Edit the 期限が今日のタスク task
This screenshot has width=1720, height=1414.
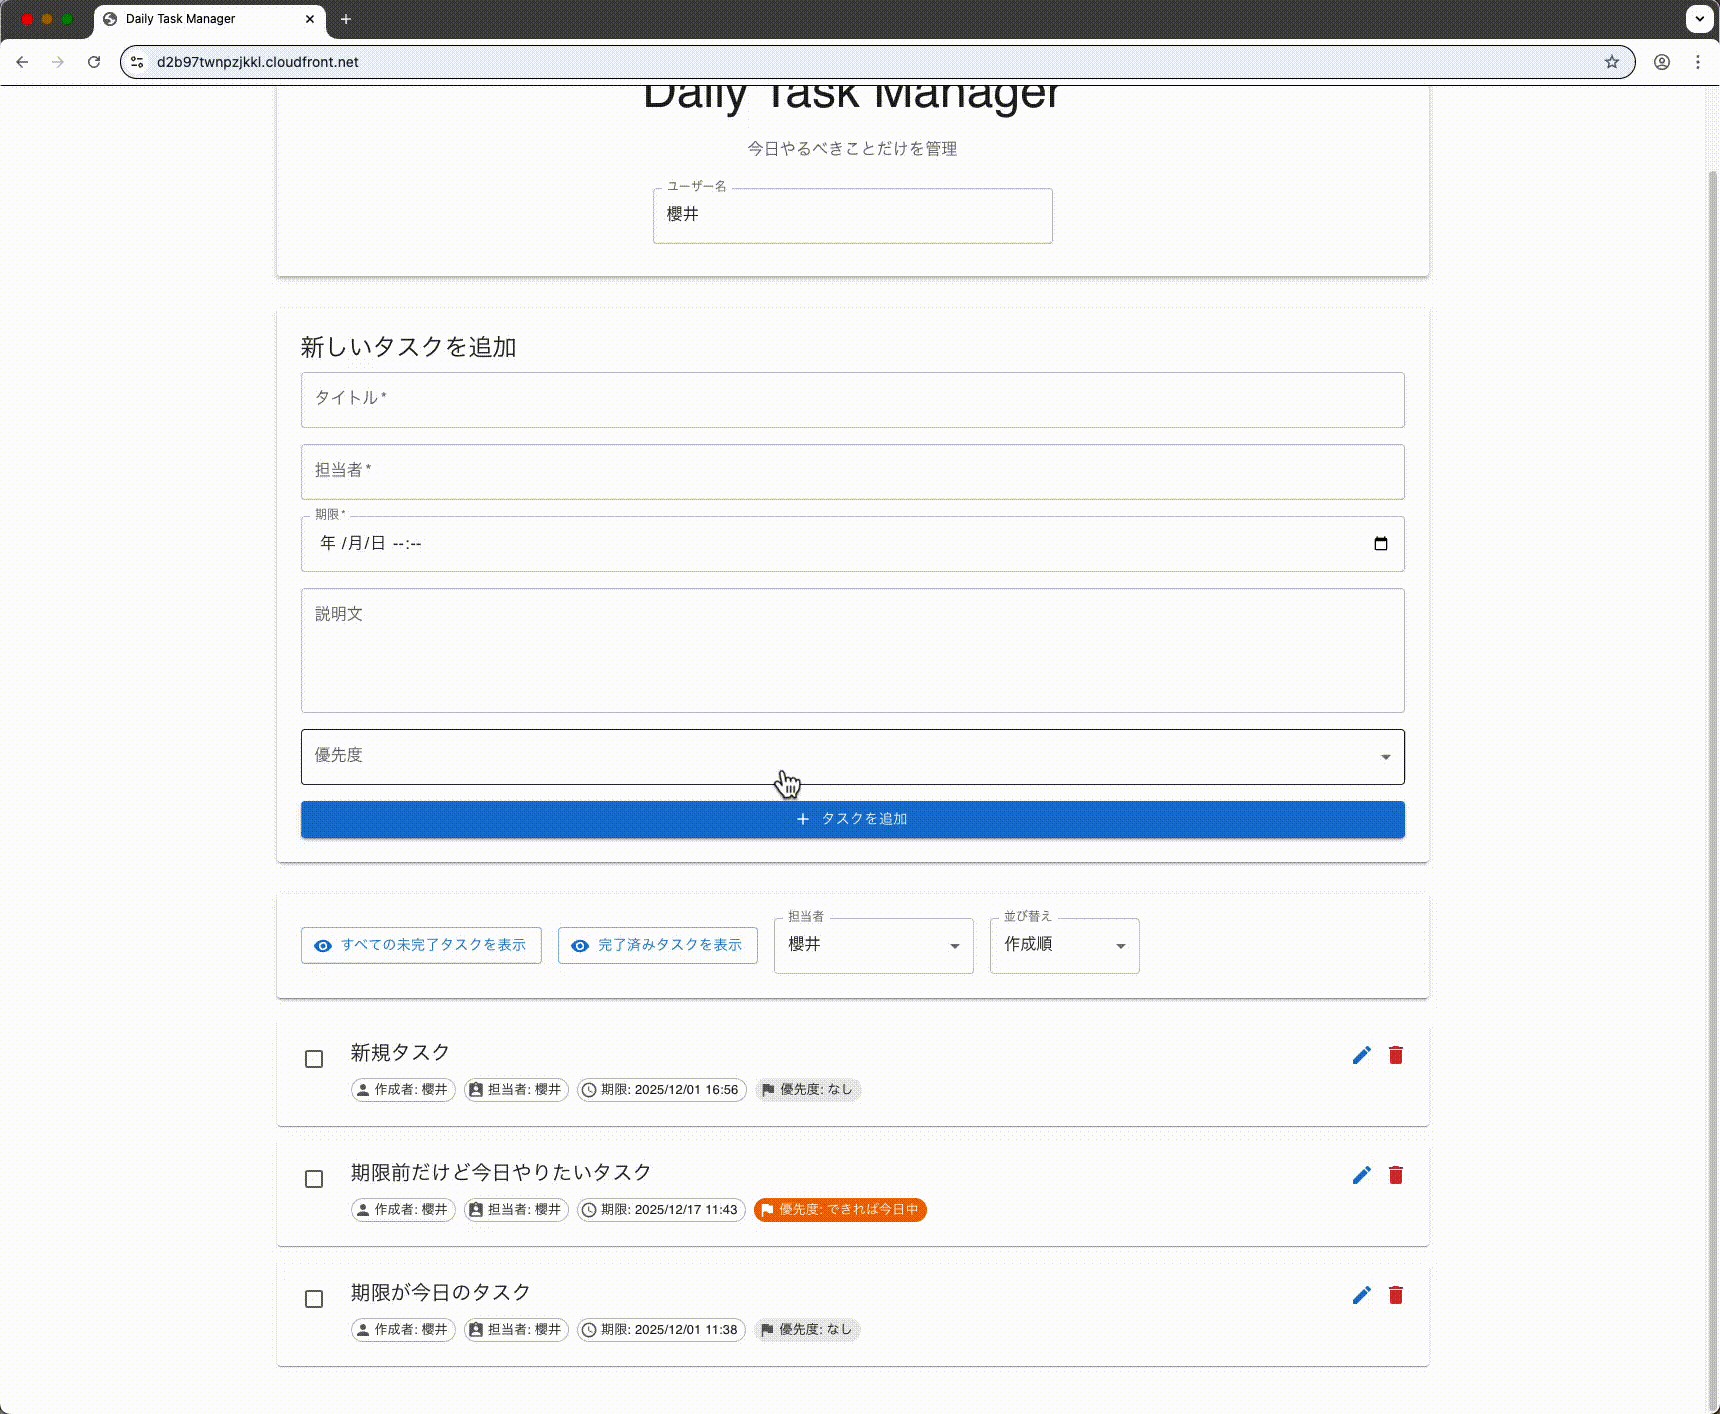[1361, 1295]
